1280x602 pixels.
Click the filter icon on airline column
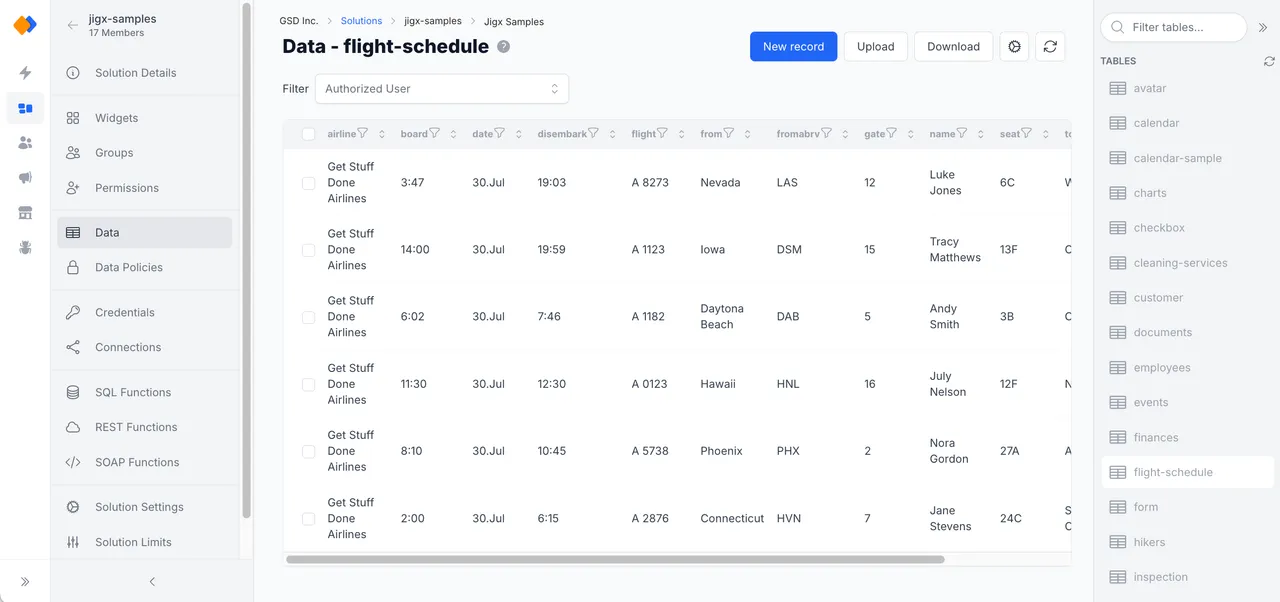363,134
